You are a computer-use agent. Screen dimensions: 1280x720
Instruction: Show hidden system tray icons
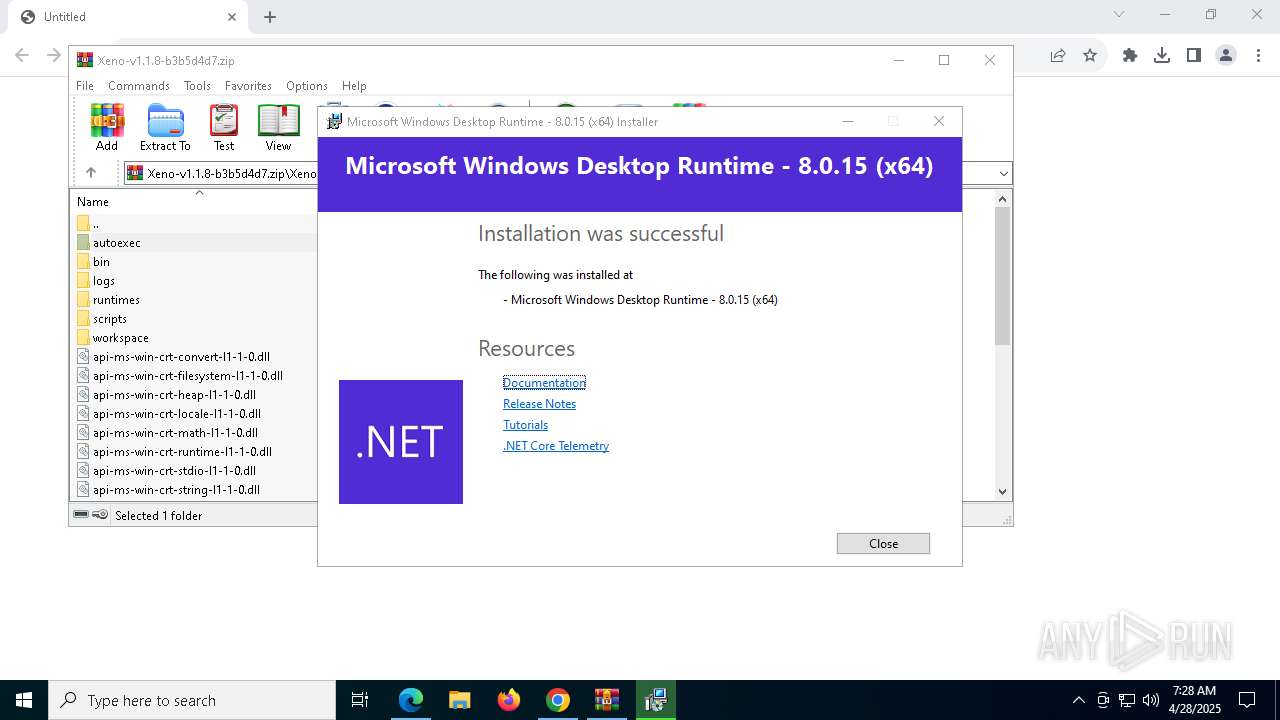pyautogui.click(x=1078, y=700)
